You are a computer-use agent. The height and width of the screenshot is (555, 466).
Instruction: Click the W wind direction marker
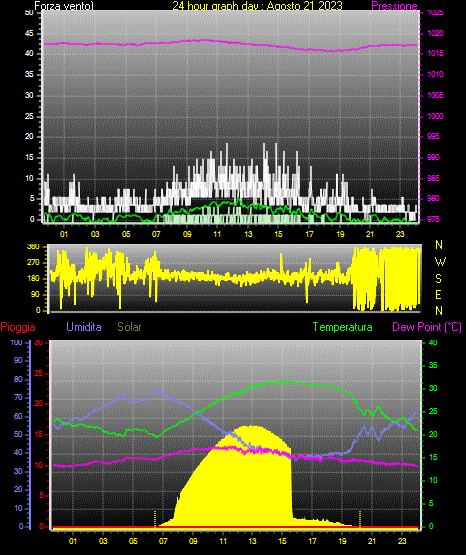coord(440,262)
